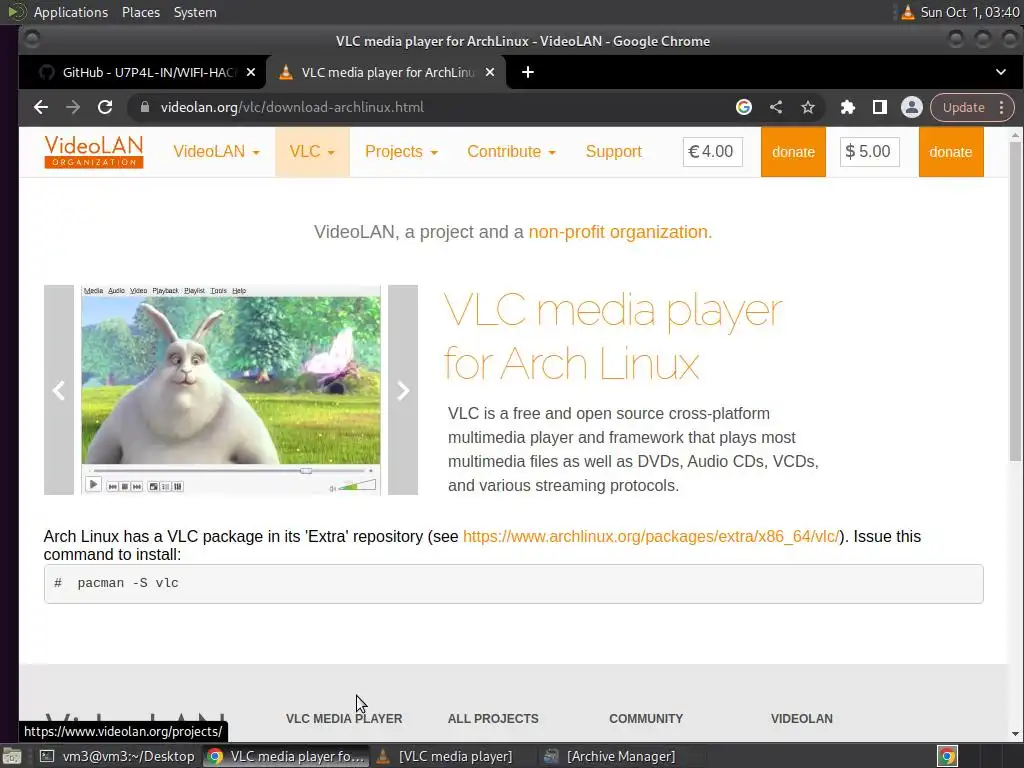Open the Chrome profile avatar
This screenshot has width=1024, height=768.
coord(912,107)
